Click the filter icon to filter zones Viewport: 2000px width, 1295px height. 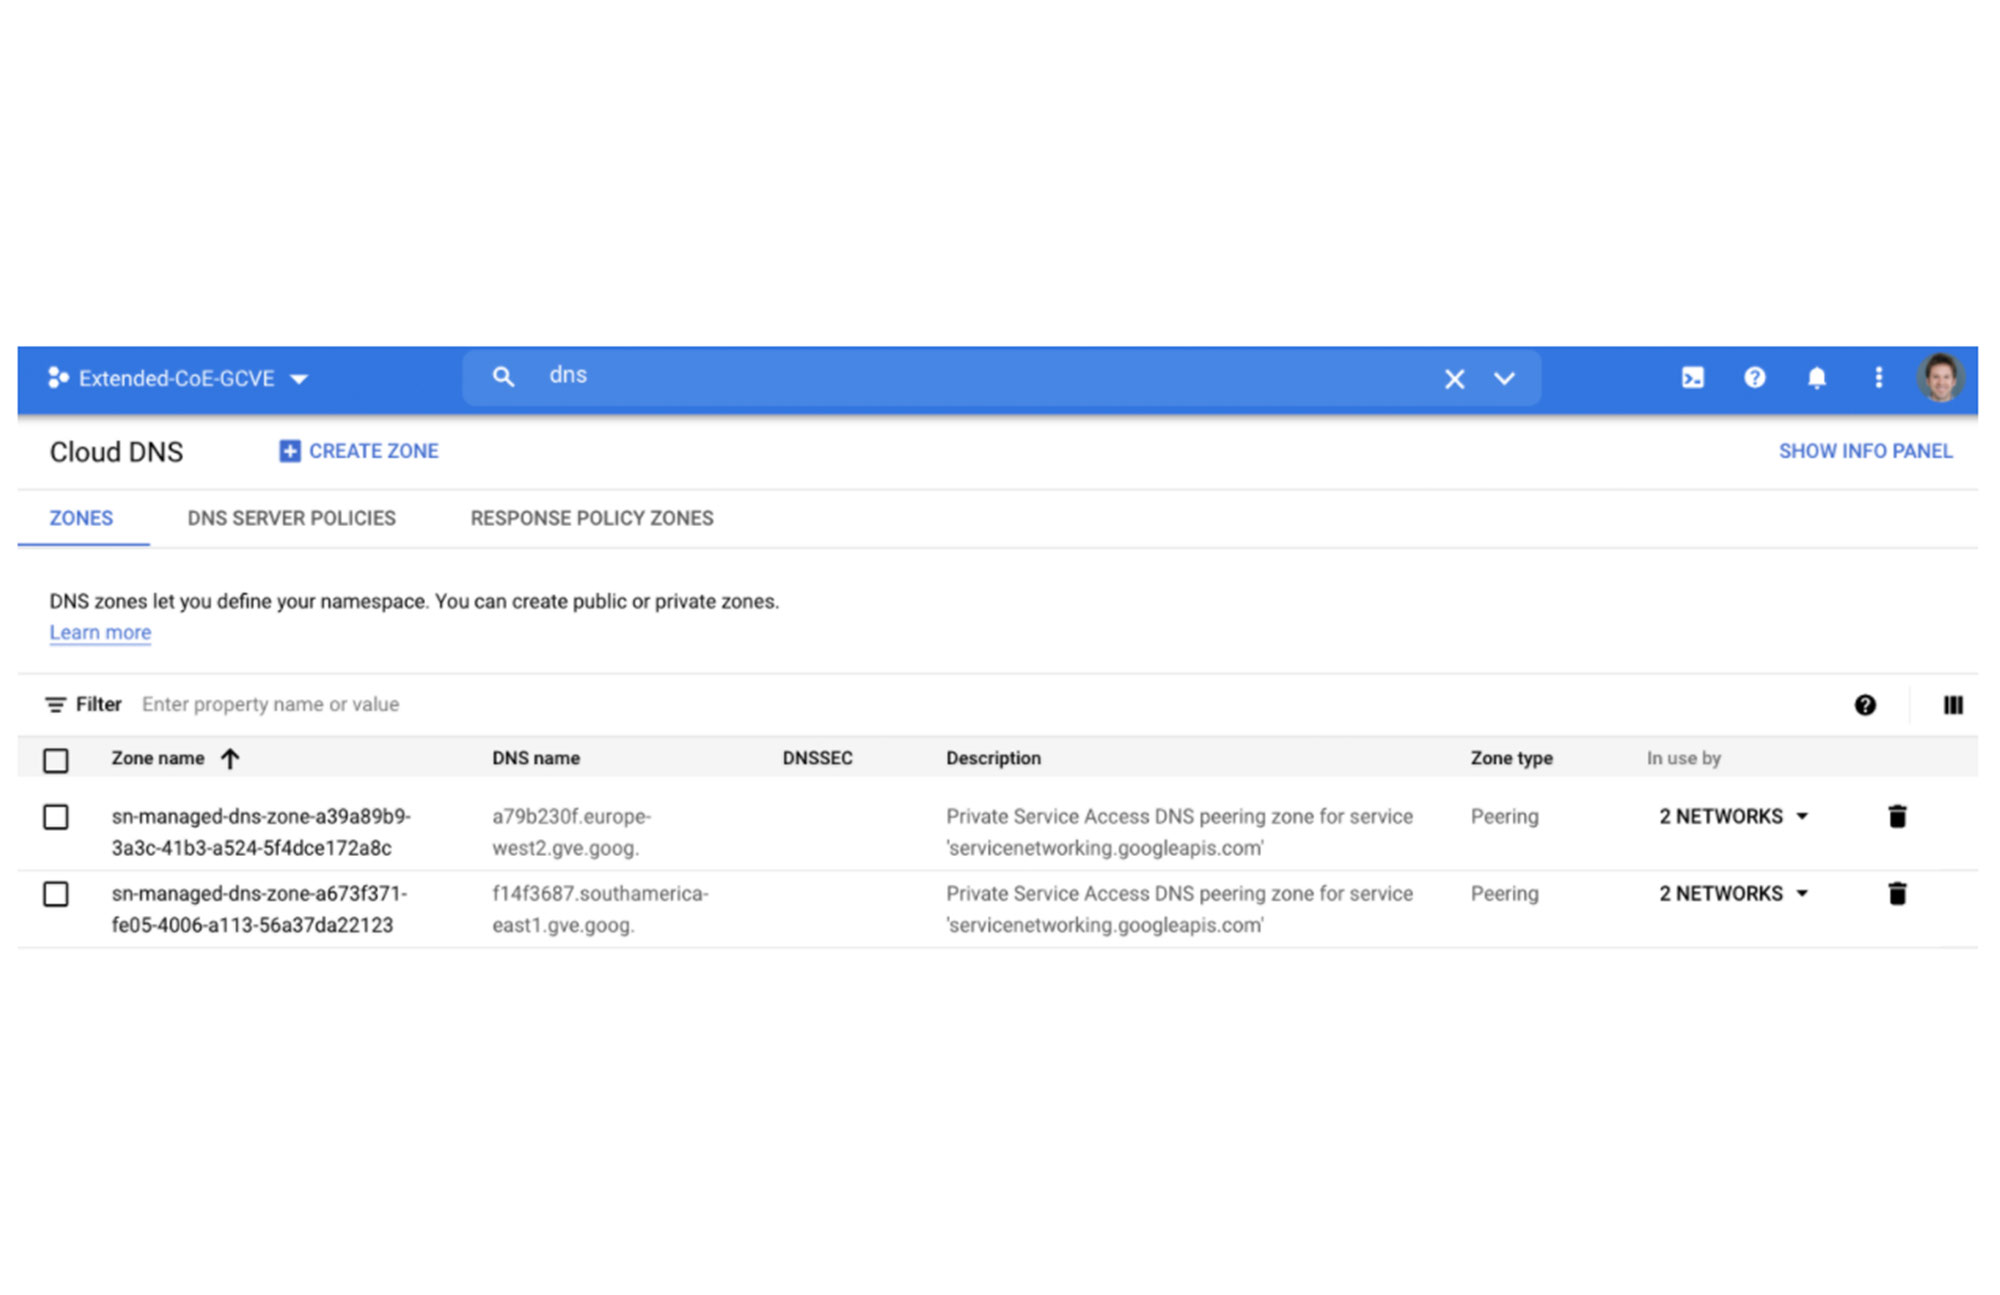pos(52,706)
